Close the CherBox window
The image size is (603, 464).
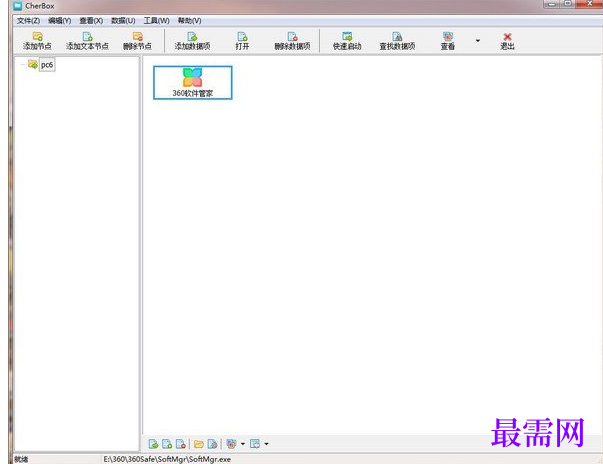pyautogui.click(x=588, y=4)
